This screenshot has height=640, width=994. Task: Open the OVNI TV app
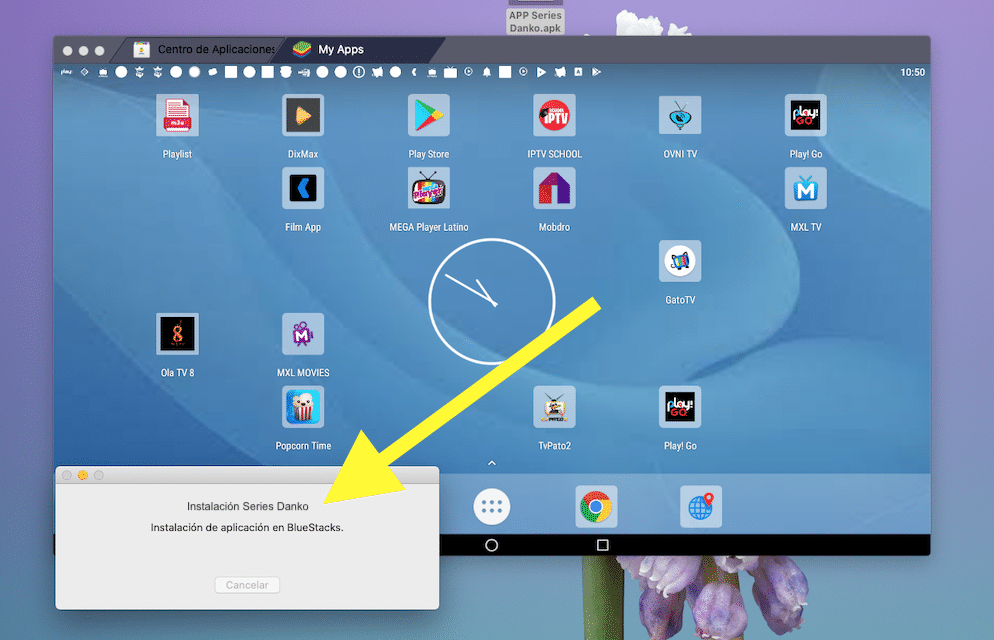click(x=680, y=116)
